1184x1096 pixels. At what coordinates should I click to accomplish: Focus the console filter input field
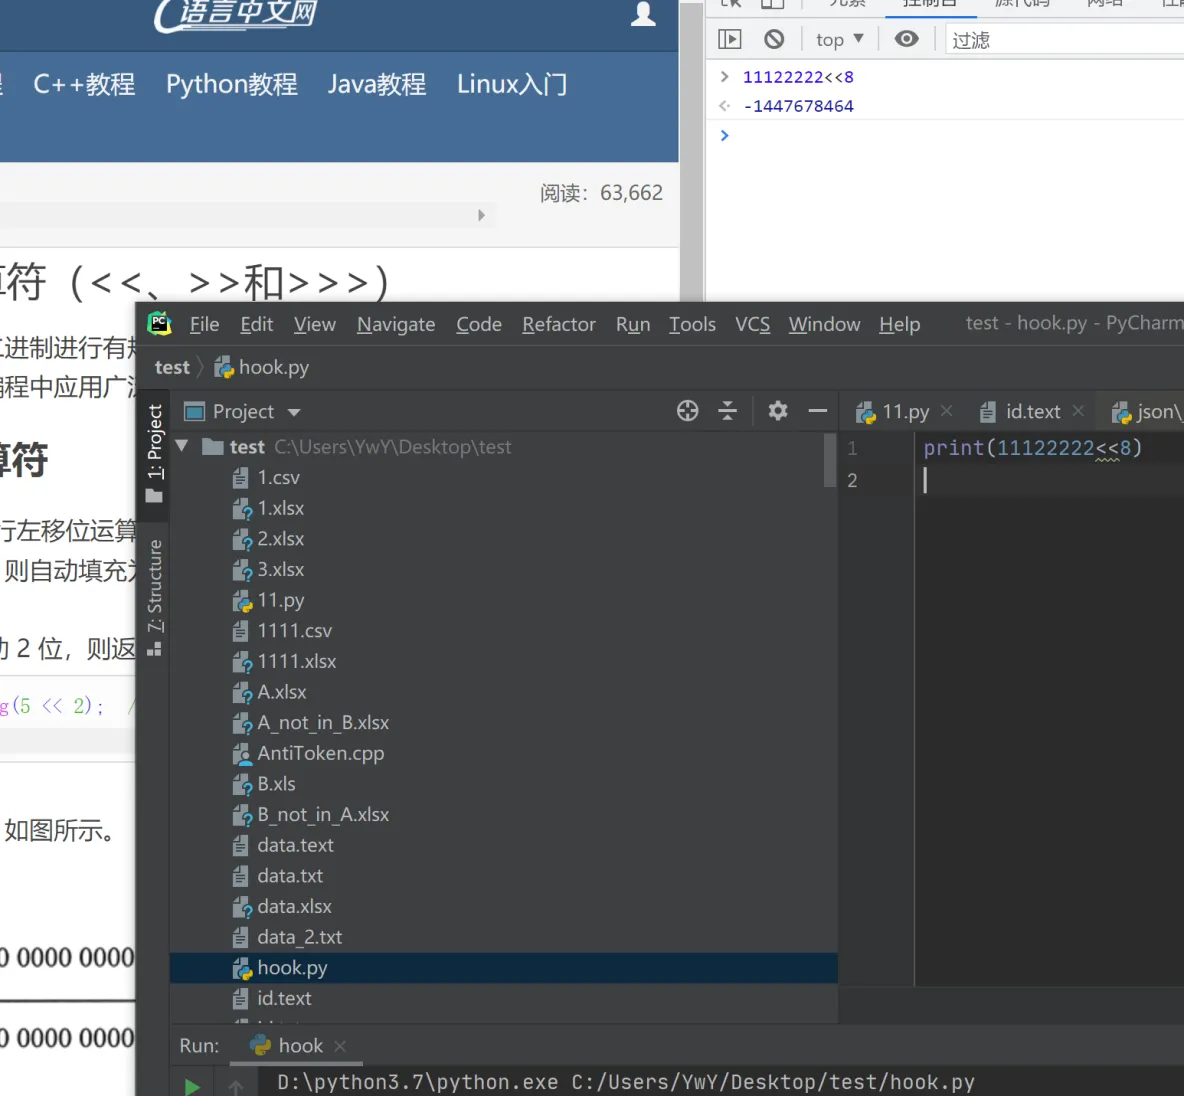[1065, 39]
